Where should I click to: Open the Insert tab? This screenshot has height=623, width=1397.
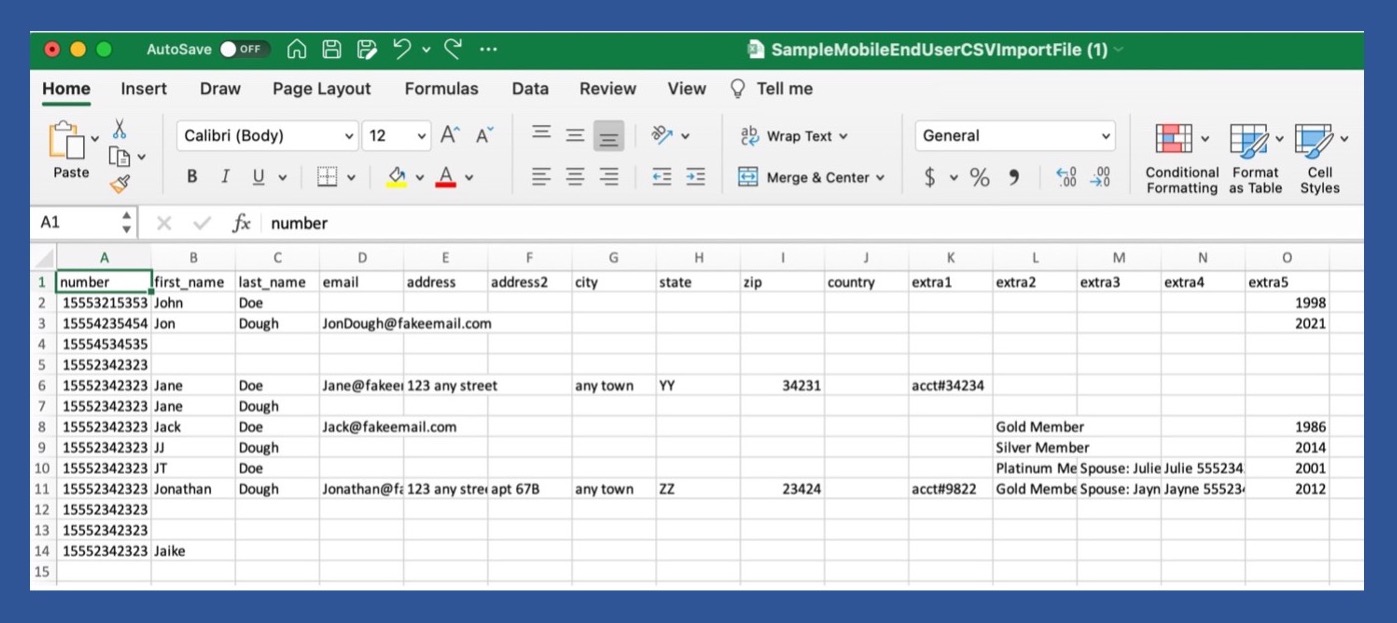[x=144, y=89]
